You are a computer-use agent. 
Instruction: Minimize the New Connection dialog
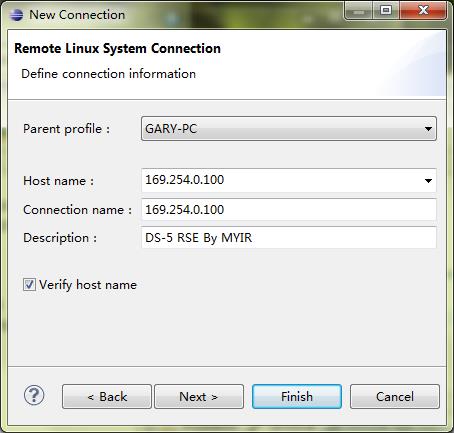tap(359, 12)
